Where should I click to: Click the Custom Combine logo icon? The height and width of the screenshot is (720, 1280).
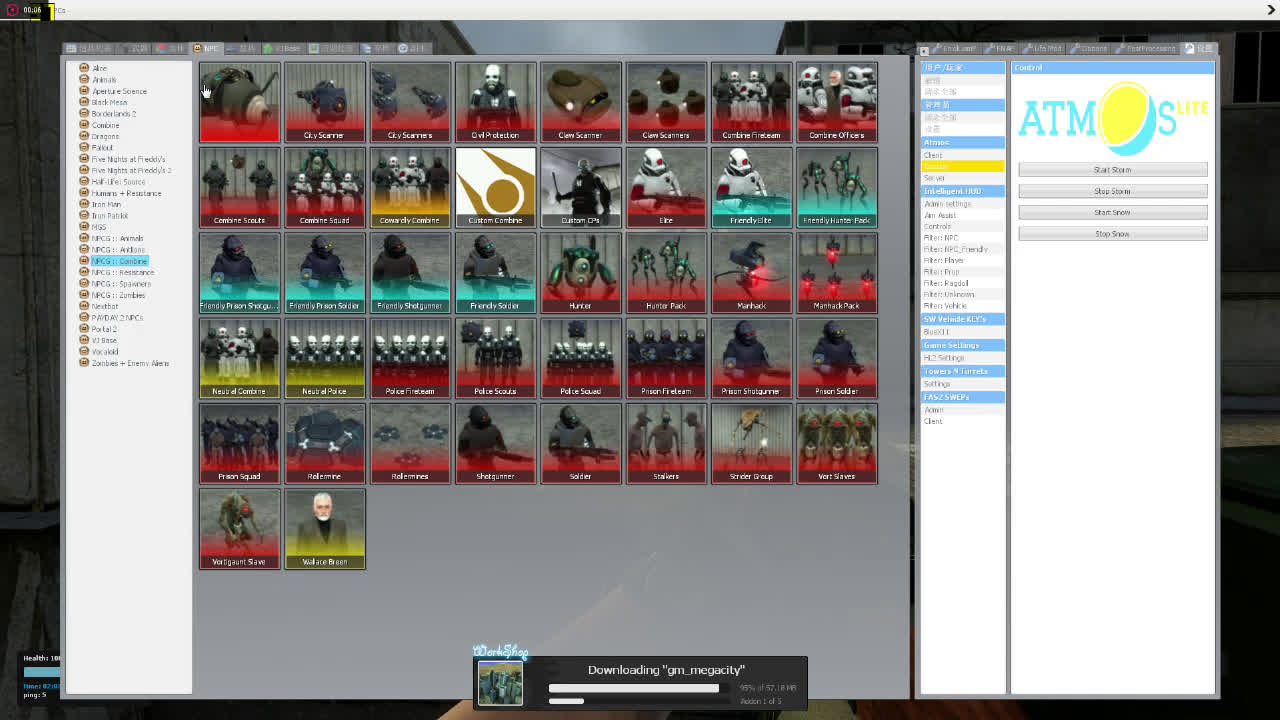click(x=495, y=187)
